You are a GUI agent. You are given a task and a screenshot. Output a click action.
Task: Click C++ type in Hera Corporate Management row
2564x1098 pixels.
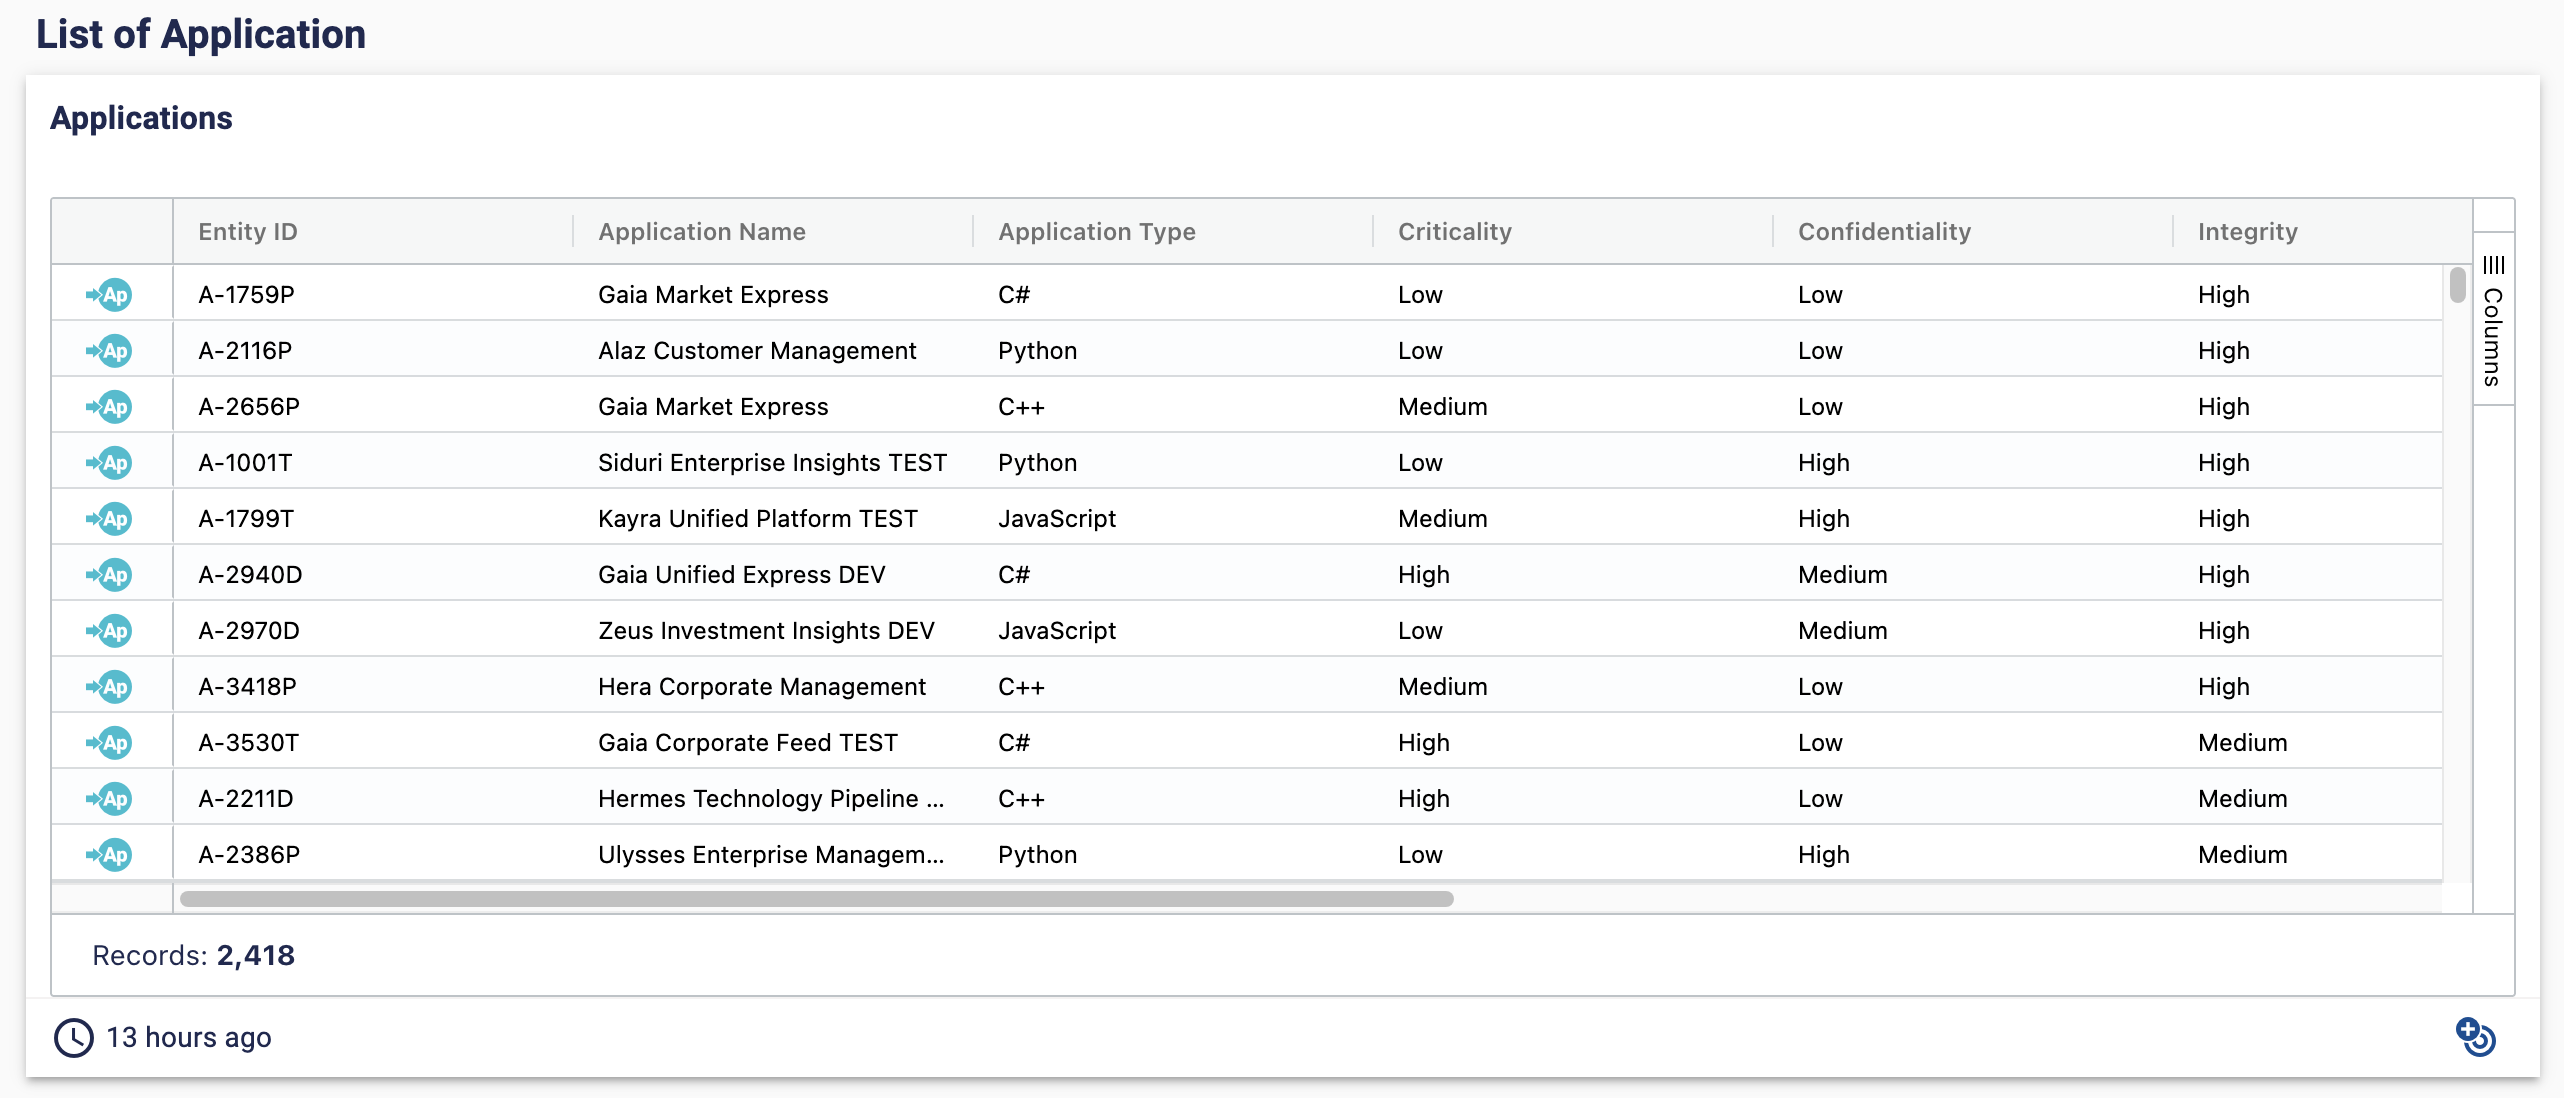[1021, 687]
